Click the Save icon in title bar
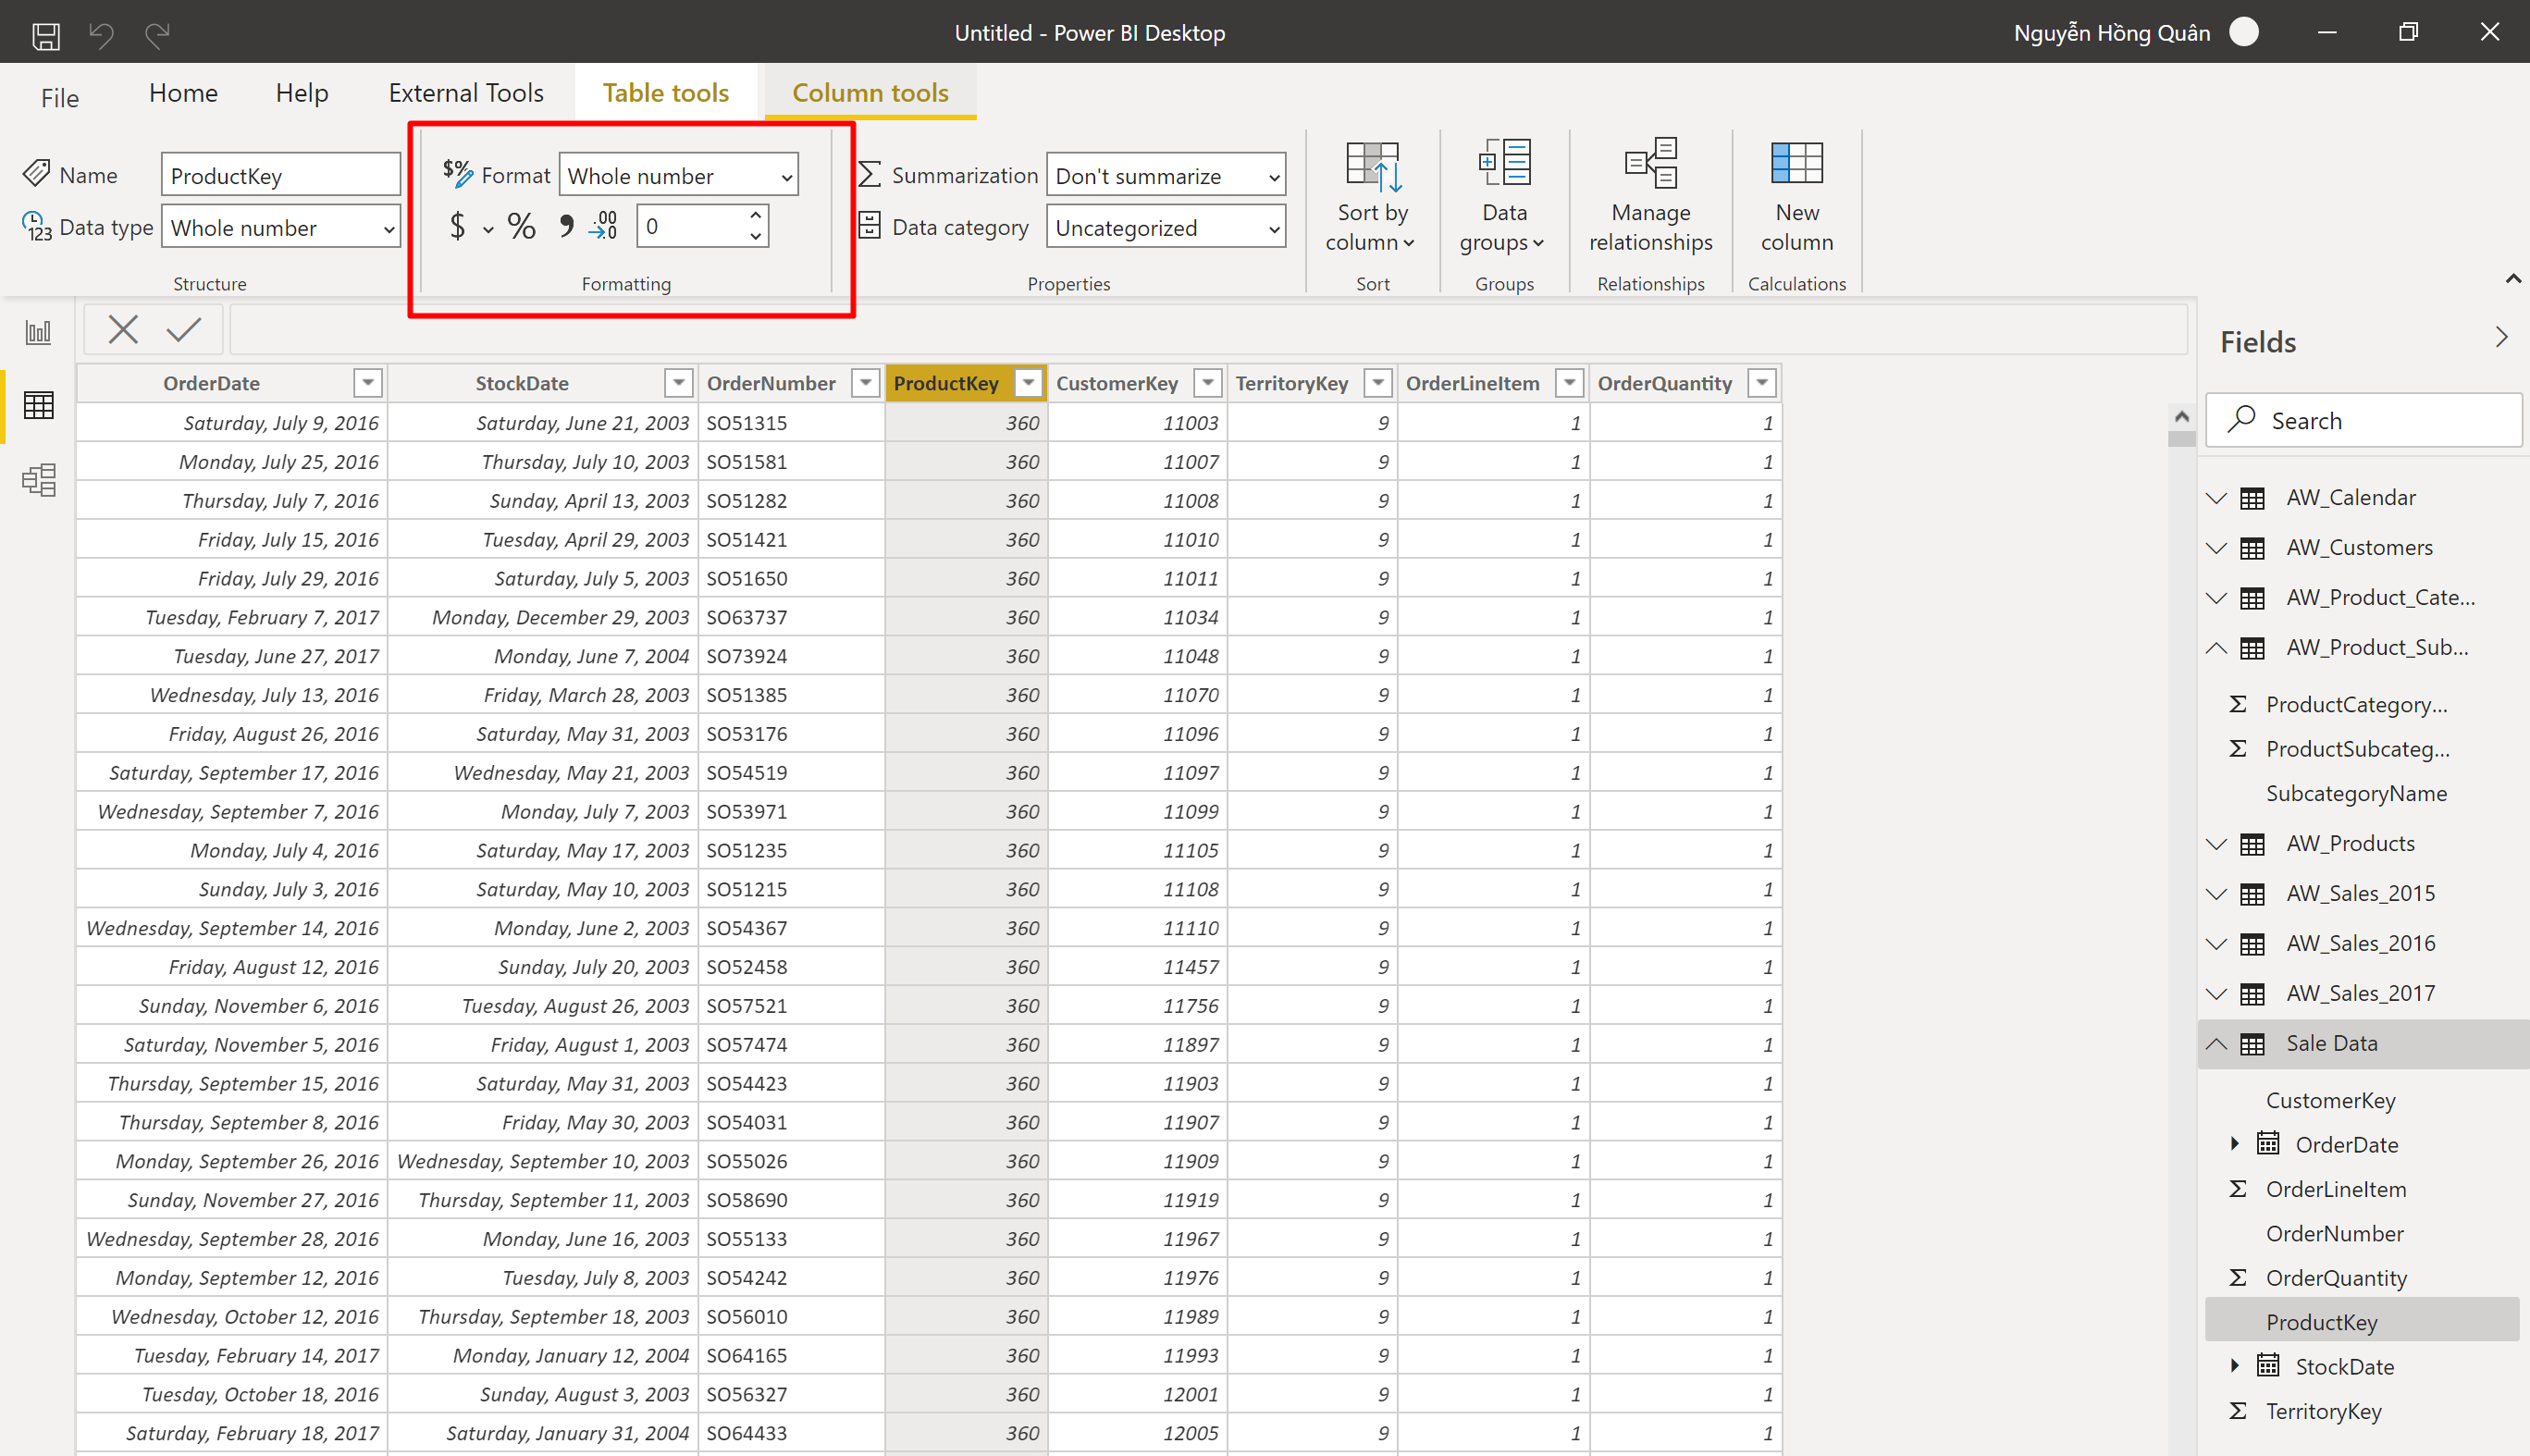The image size is (2530, 1456). tap(46, 36)
